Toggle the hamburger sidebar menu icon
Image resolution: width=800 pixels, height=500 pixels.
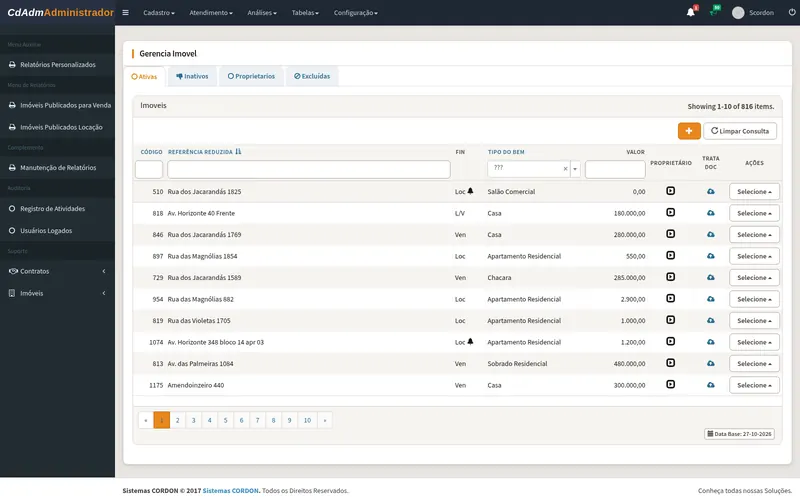point(126,13)
